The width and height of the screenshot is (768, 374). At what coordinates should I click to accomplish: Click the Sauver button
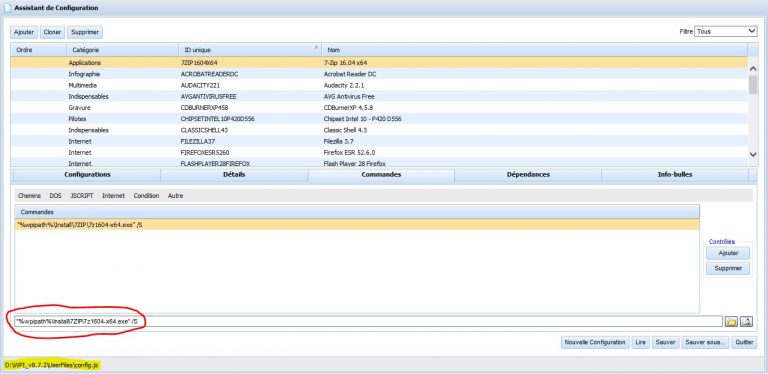665,343
